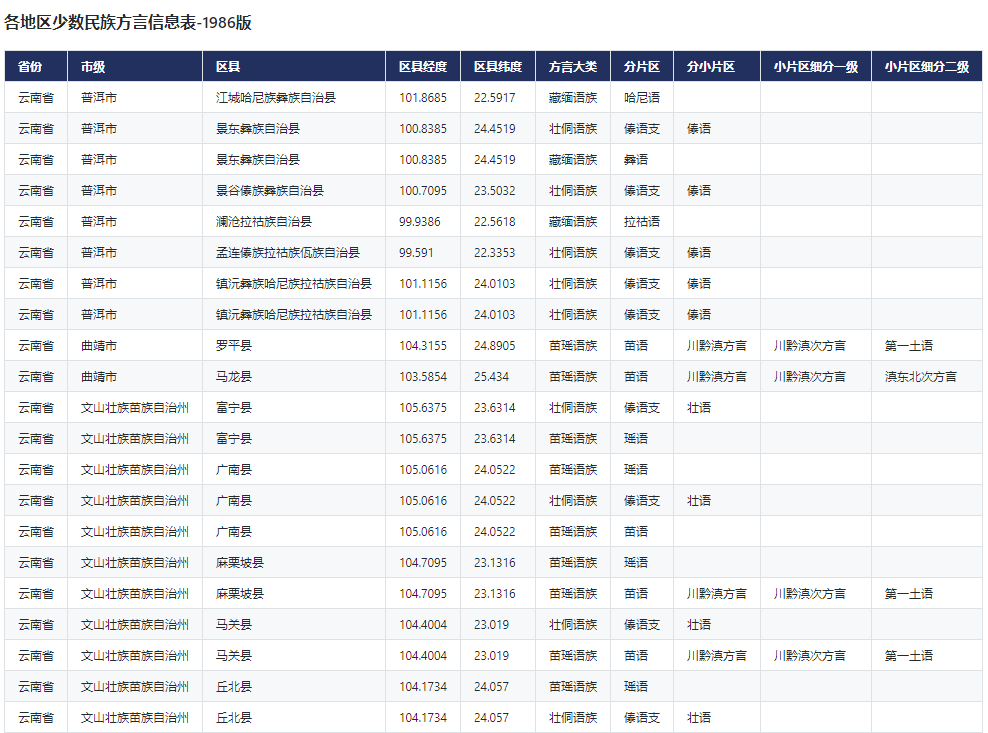Viewport: 988px width, 733px height.
Task: Click the 区县经度 column header
Action: (x=423, y=66)
